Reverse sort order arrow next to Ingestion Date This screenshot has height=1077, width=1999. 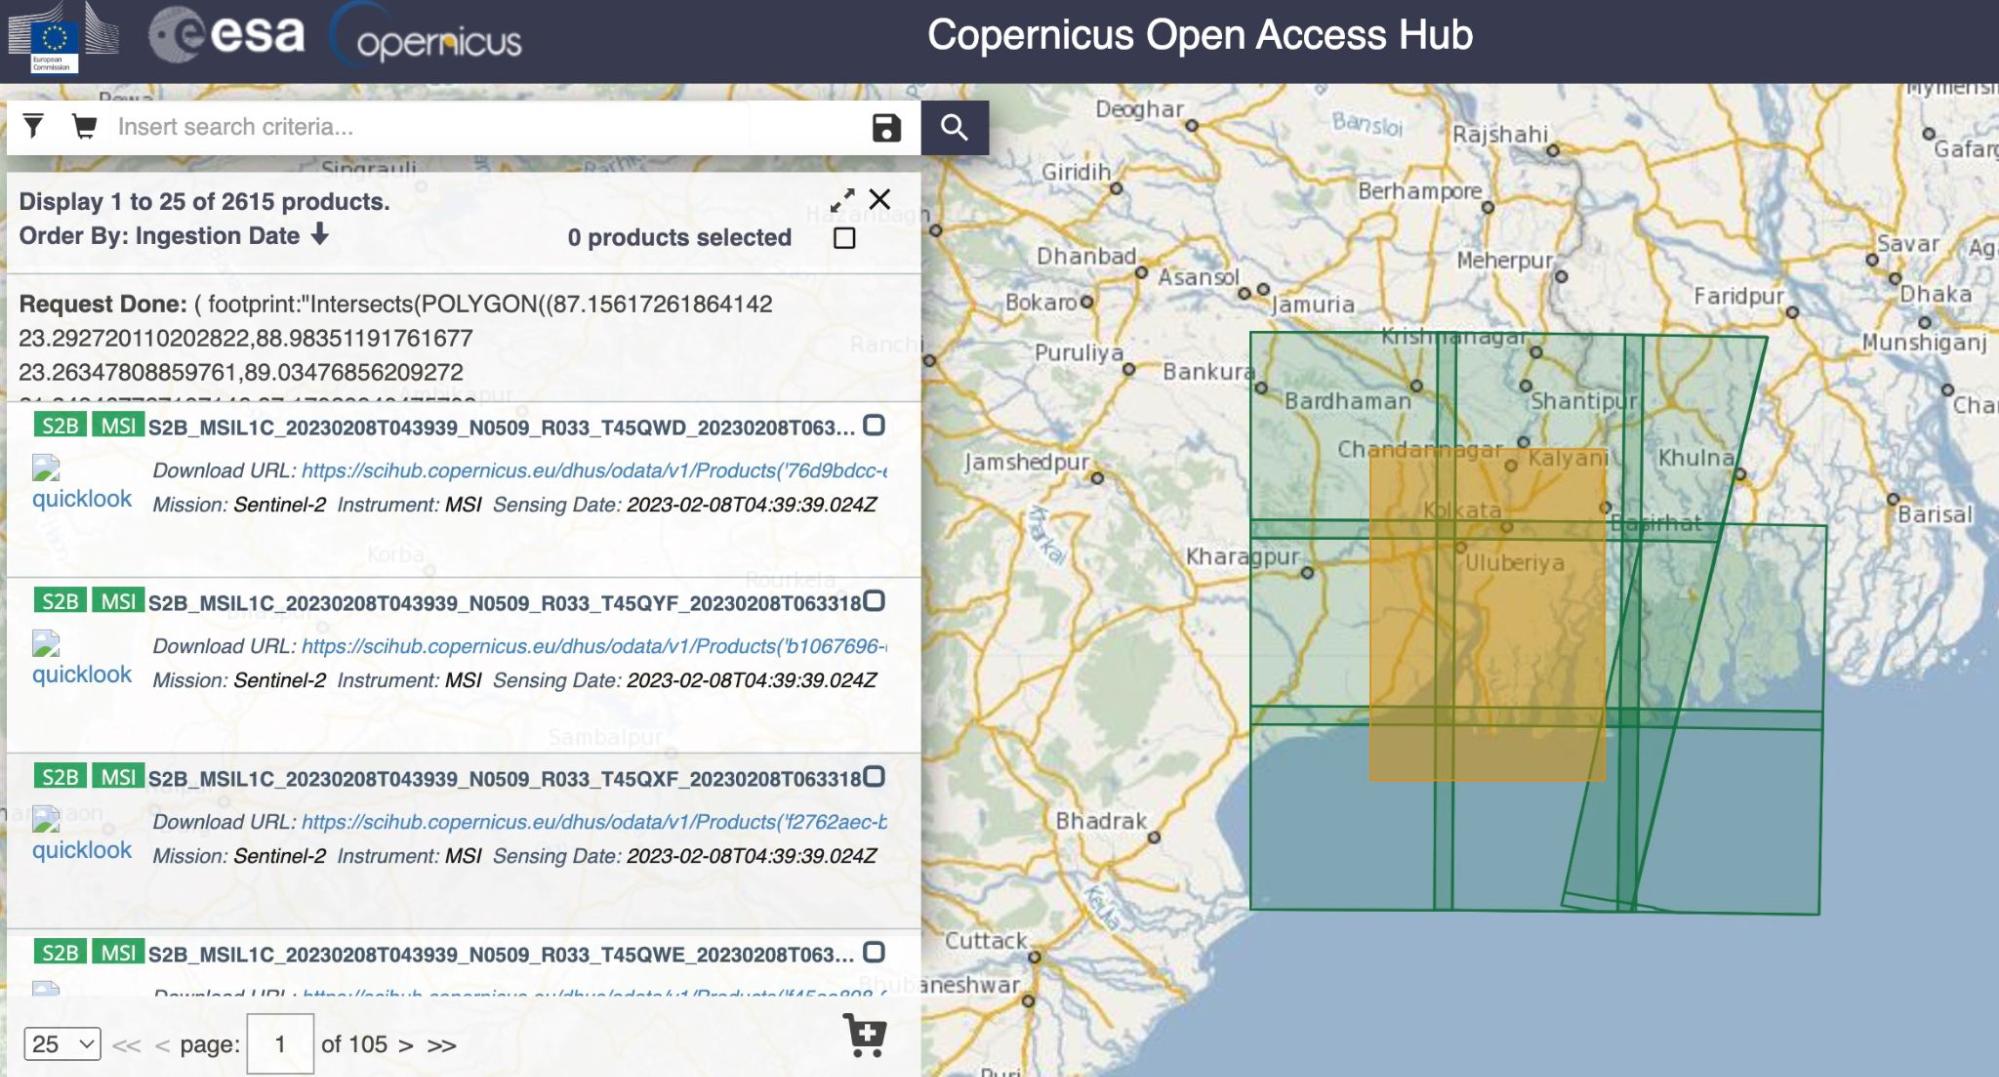[319, 235]
